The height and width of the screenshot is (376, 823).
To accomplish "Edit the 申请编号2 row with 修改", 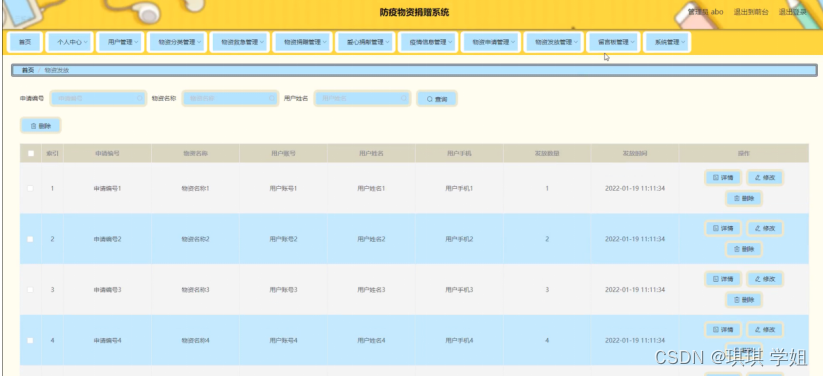I will [x=765, y=228].
